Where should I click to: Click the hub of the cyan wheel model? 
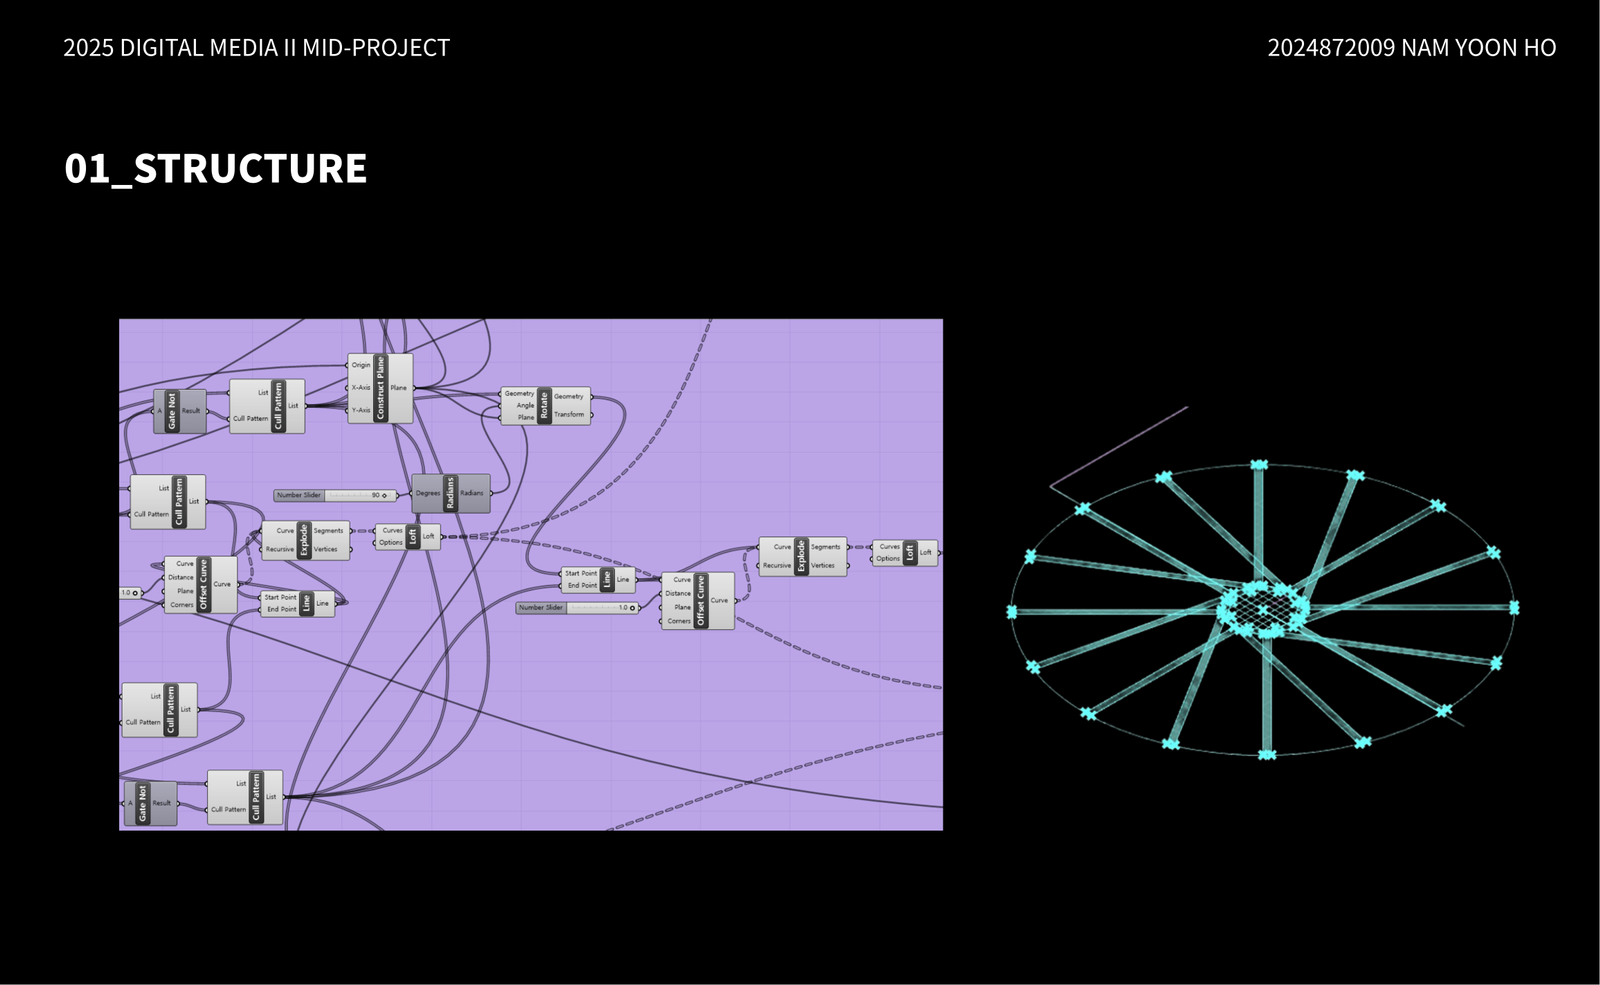click(1263, 607)
